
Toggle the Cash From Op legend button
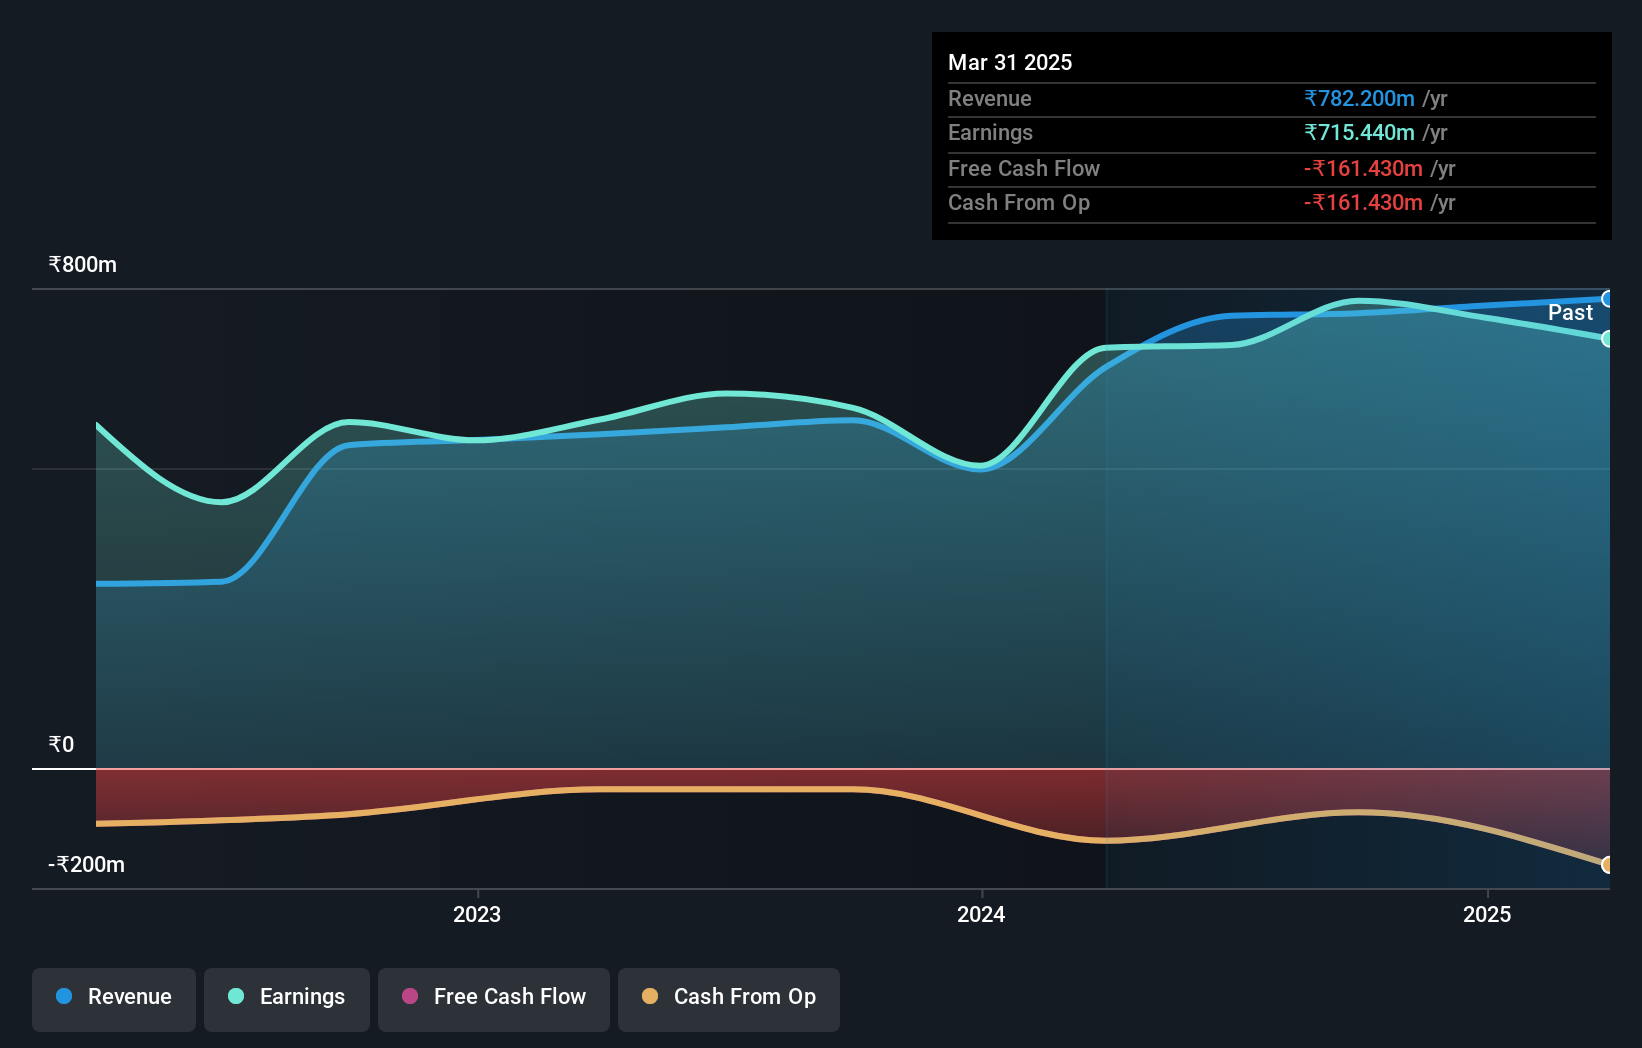click(729, 999)
